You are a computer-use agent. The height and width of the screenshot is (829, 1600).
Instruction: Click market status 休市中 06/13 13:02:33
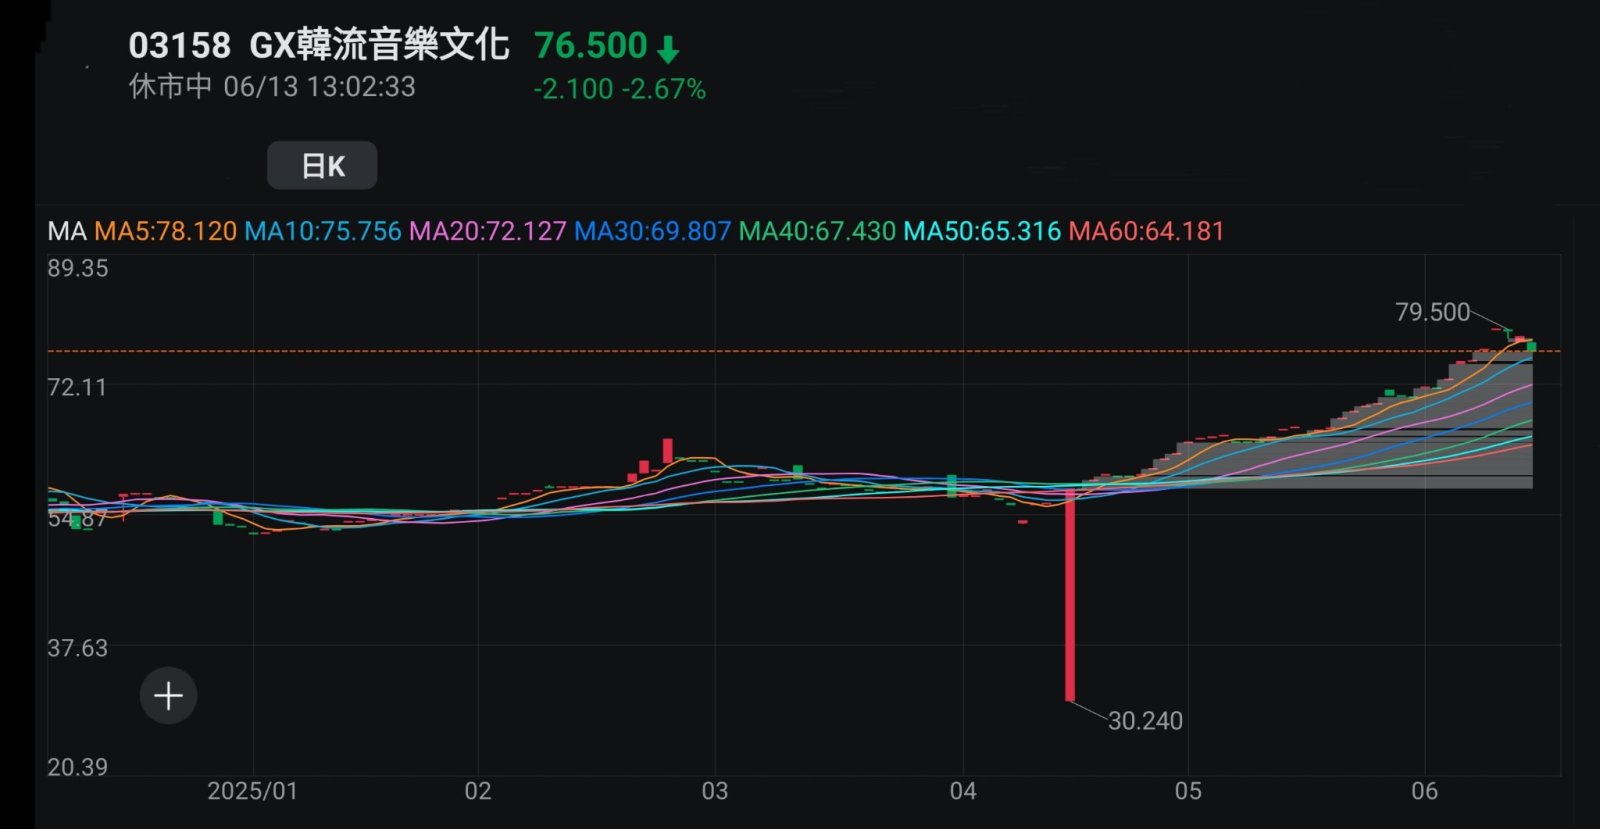(272, 87)
